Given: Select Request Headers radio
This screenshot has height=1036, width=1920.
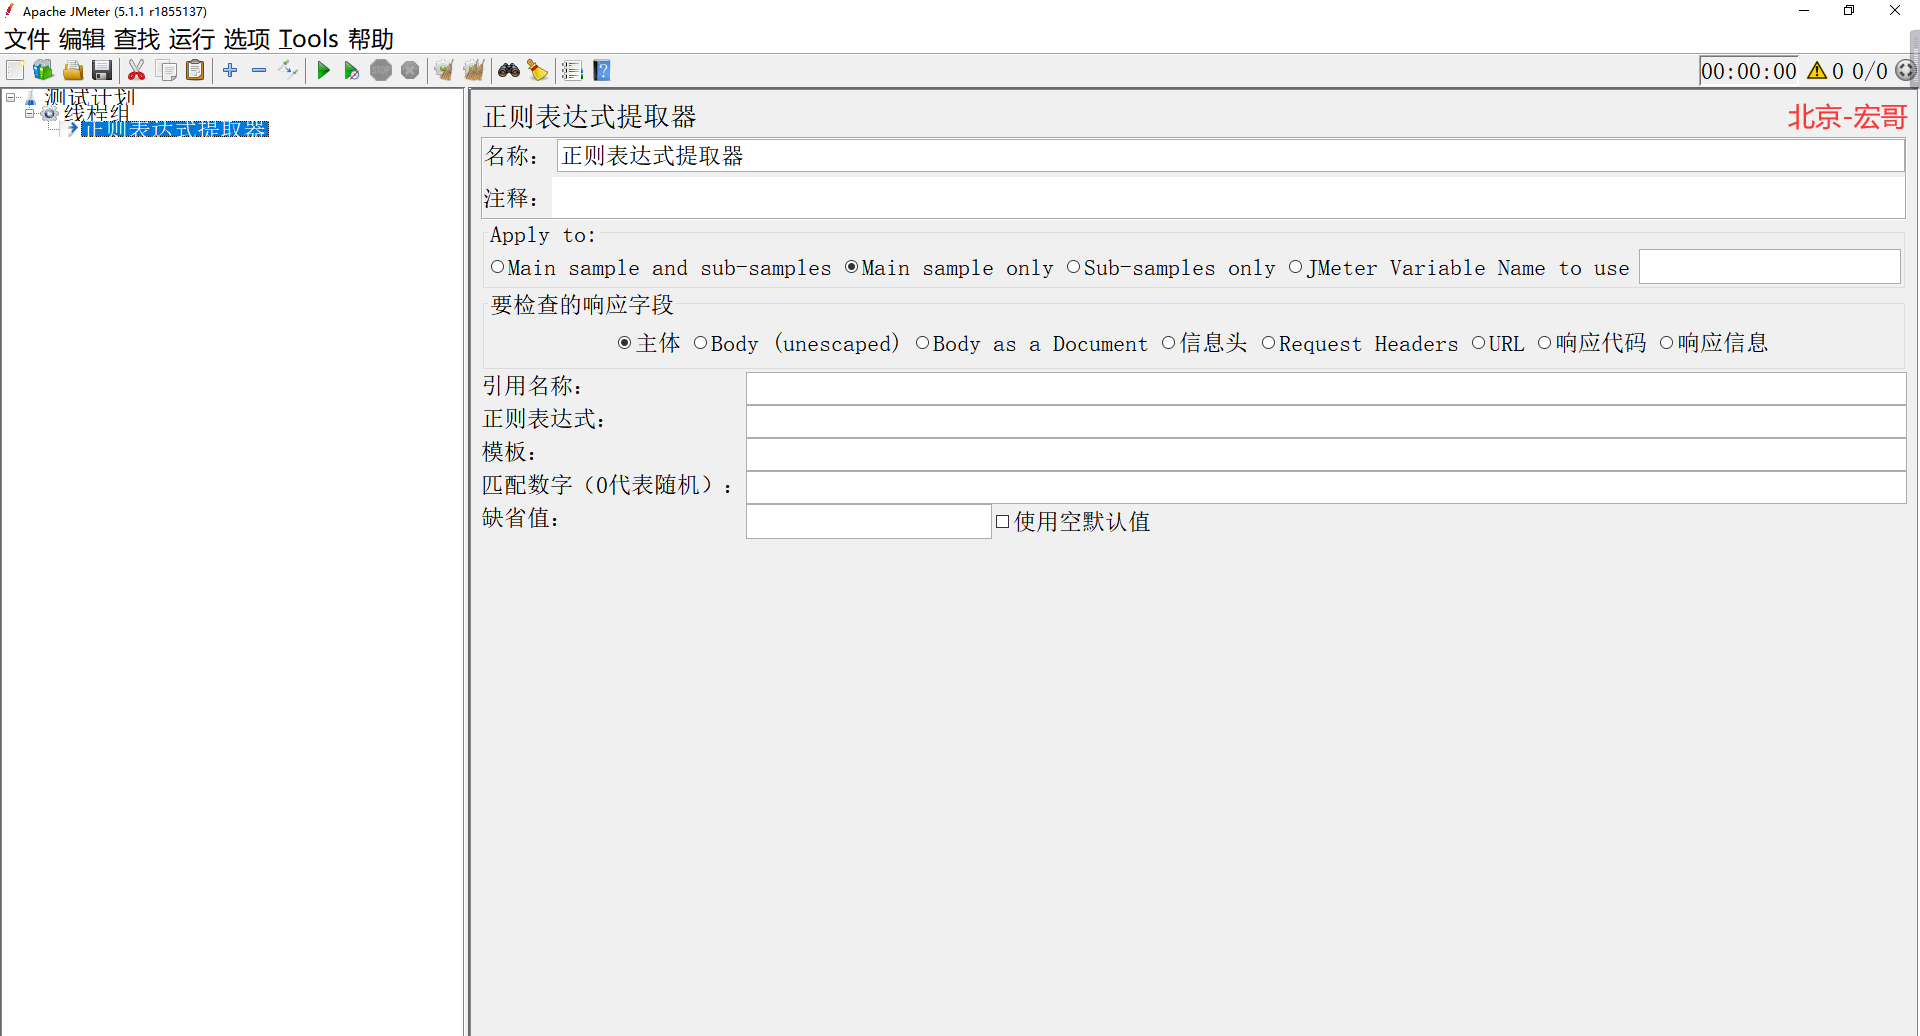Looking at the screenshot, I should point(1269,343).
